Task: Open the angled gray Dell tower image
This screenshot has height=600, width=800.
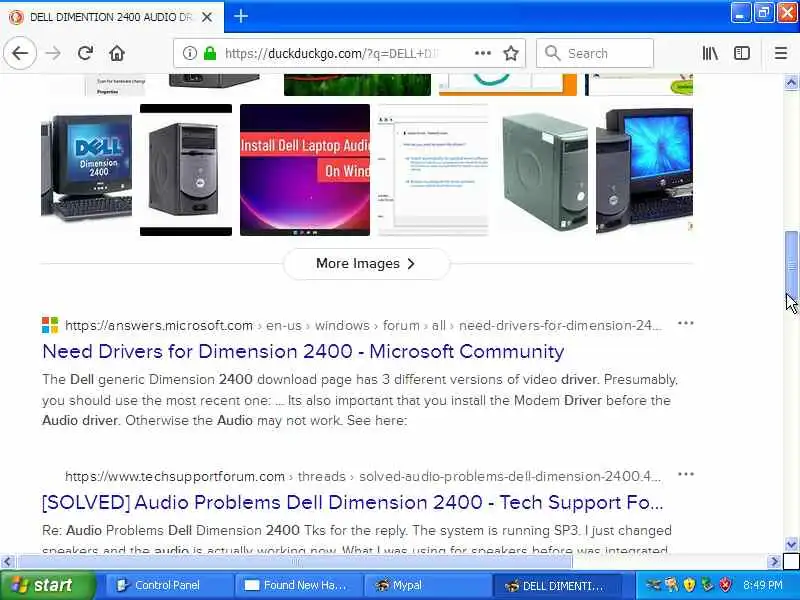Action: pos(544,170)
